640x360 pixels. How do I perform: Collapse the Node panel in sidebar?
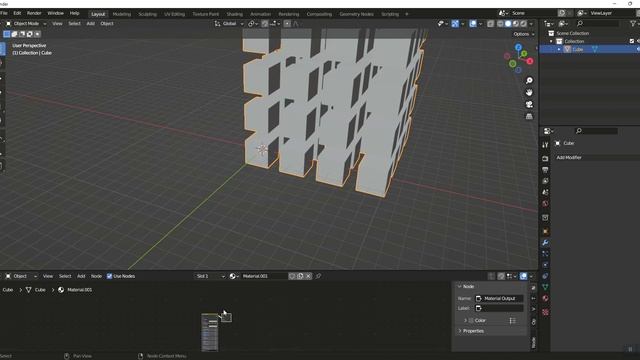tap(460, 287)
